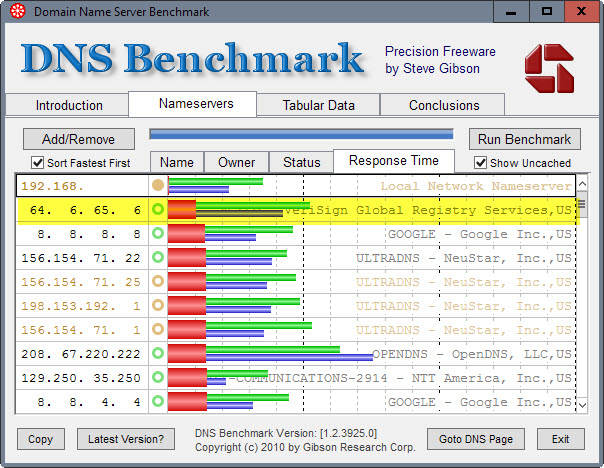This screenshot has height=468, width=604.
Task: Minimize the Domain Name Server Benchmark window
Action: click(511, 12)
